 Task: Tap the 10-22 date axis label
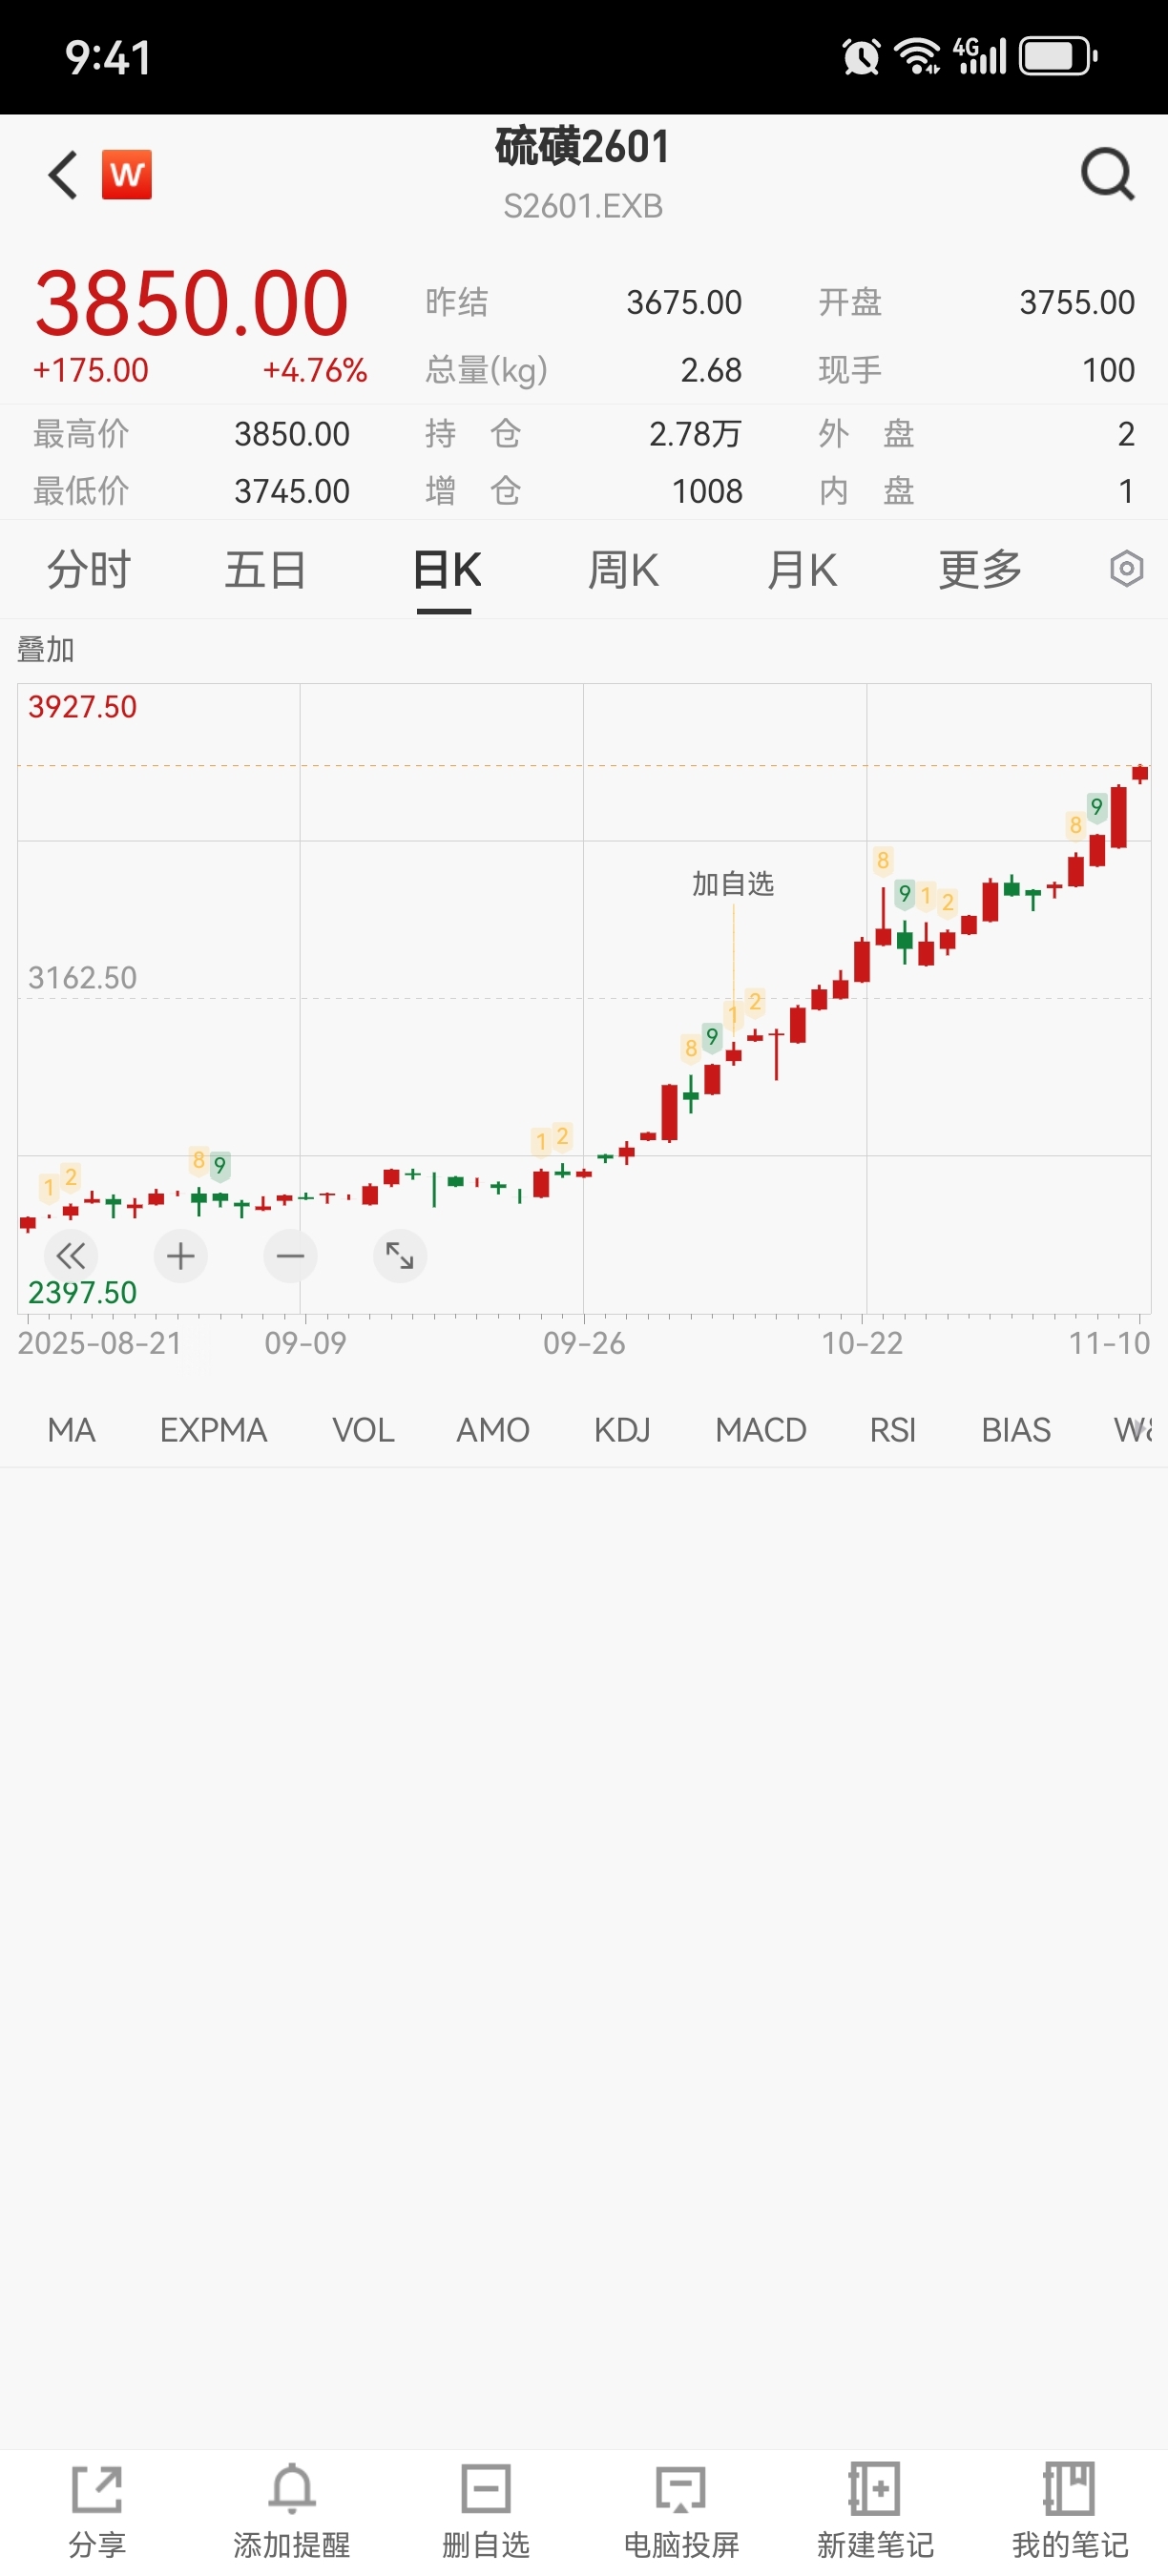click(x=862, y=1342)
